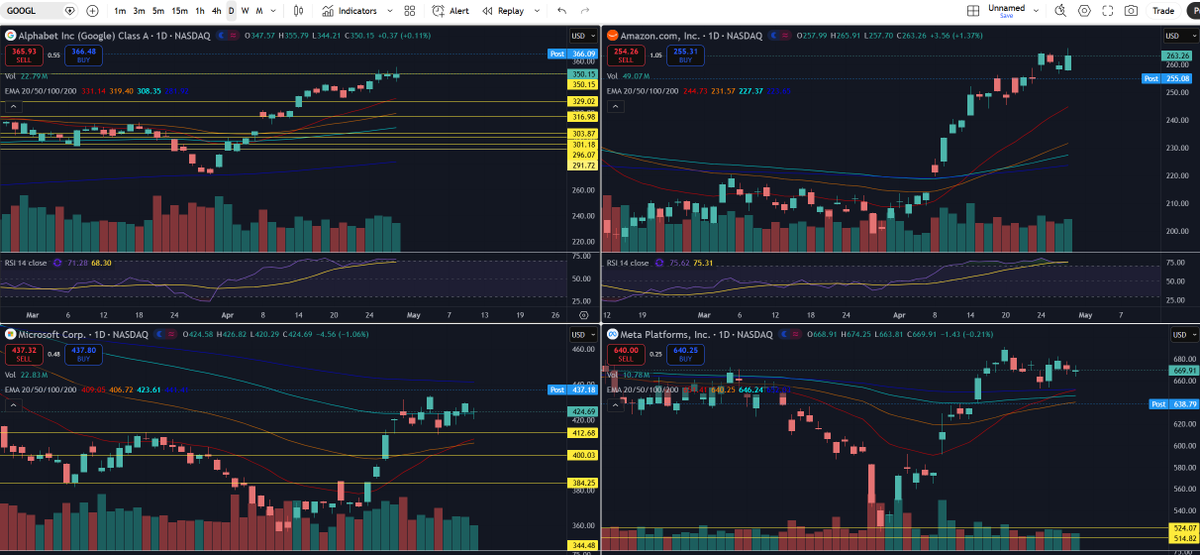The width and height of the screenshot is (1200, 555).
Task: Select the 1h timeframe
Action: pos(200,10)
